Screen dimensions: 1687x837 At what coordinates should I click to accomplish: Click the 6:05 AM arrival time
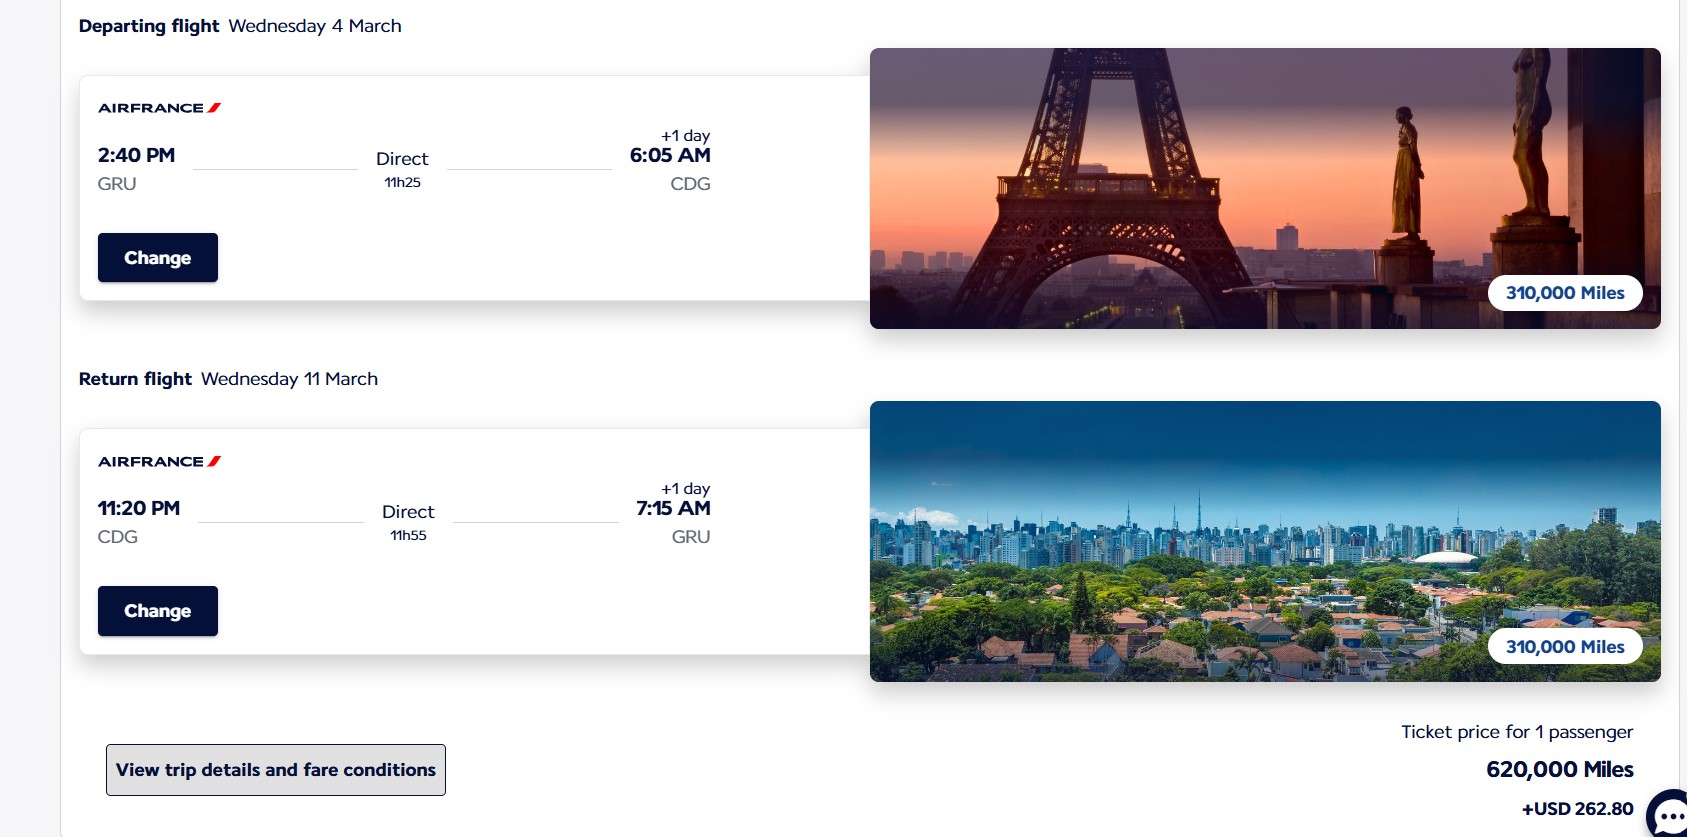coord(670,155)
